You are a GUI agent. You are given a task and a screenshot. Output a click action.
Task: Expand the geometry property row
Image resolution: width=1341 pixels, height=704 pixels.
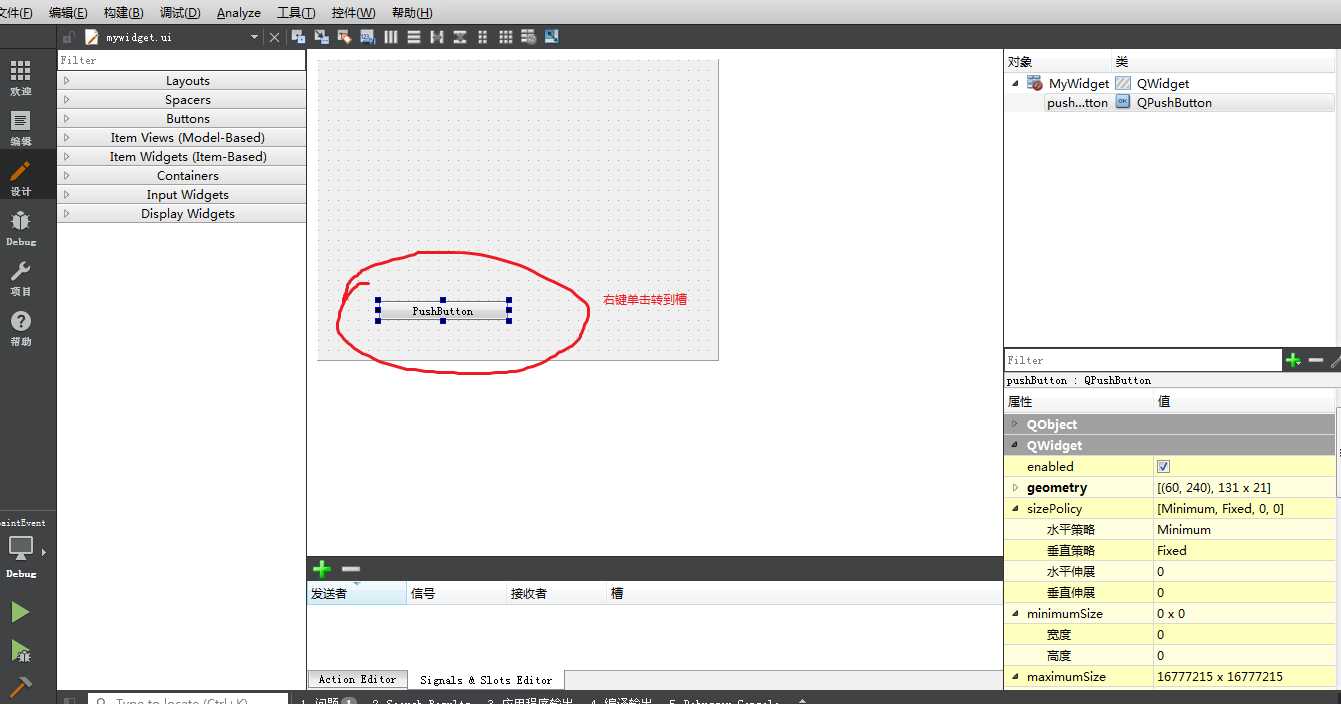[x=1015, y=488]
